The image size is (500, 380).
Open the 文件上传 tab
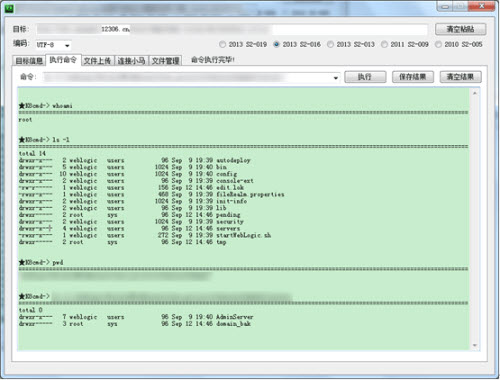(97, 61)
